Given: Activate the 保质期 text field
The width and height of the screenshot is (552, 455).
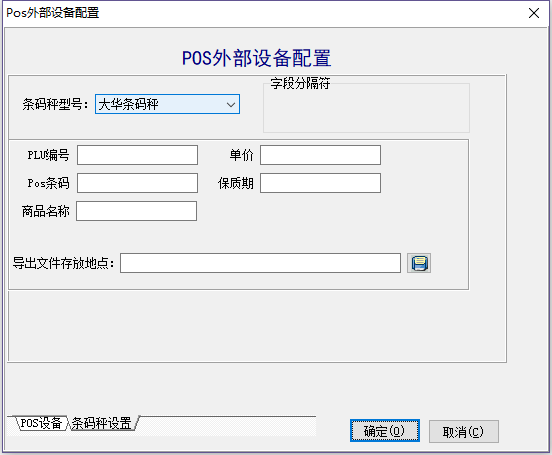Looking at the screenshot, I should click(x=320, y=183).
